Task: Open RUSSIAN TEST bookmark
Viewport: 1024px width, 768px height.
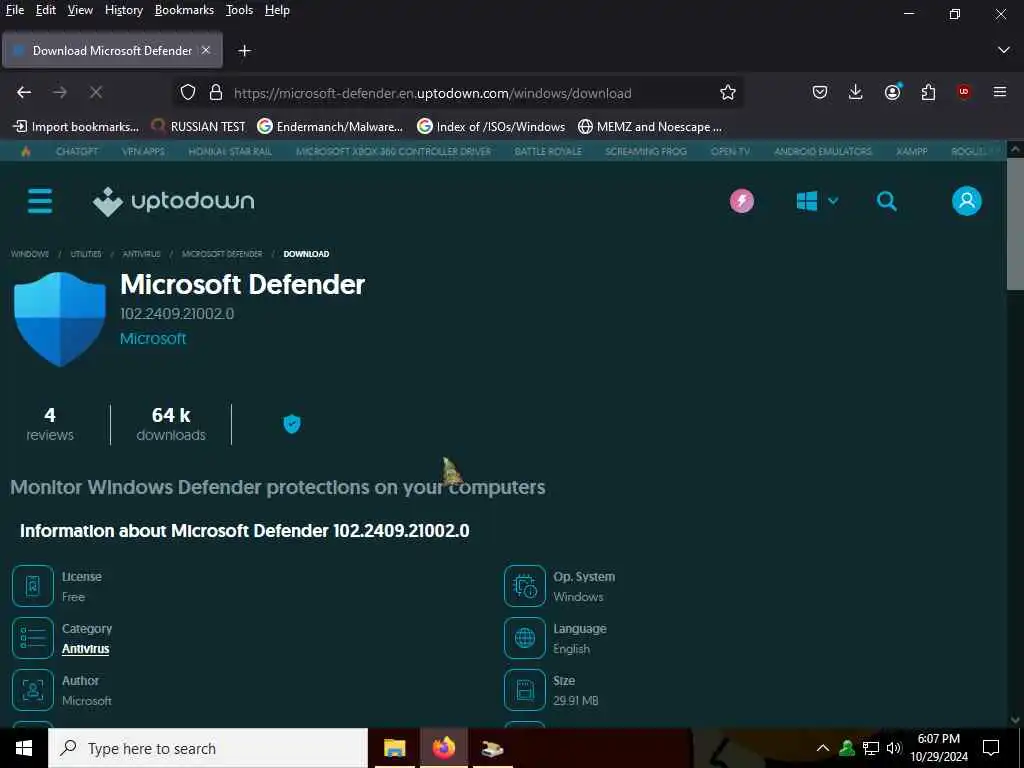Action: click(x=199, y=127)
